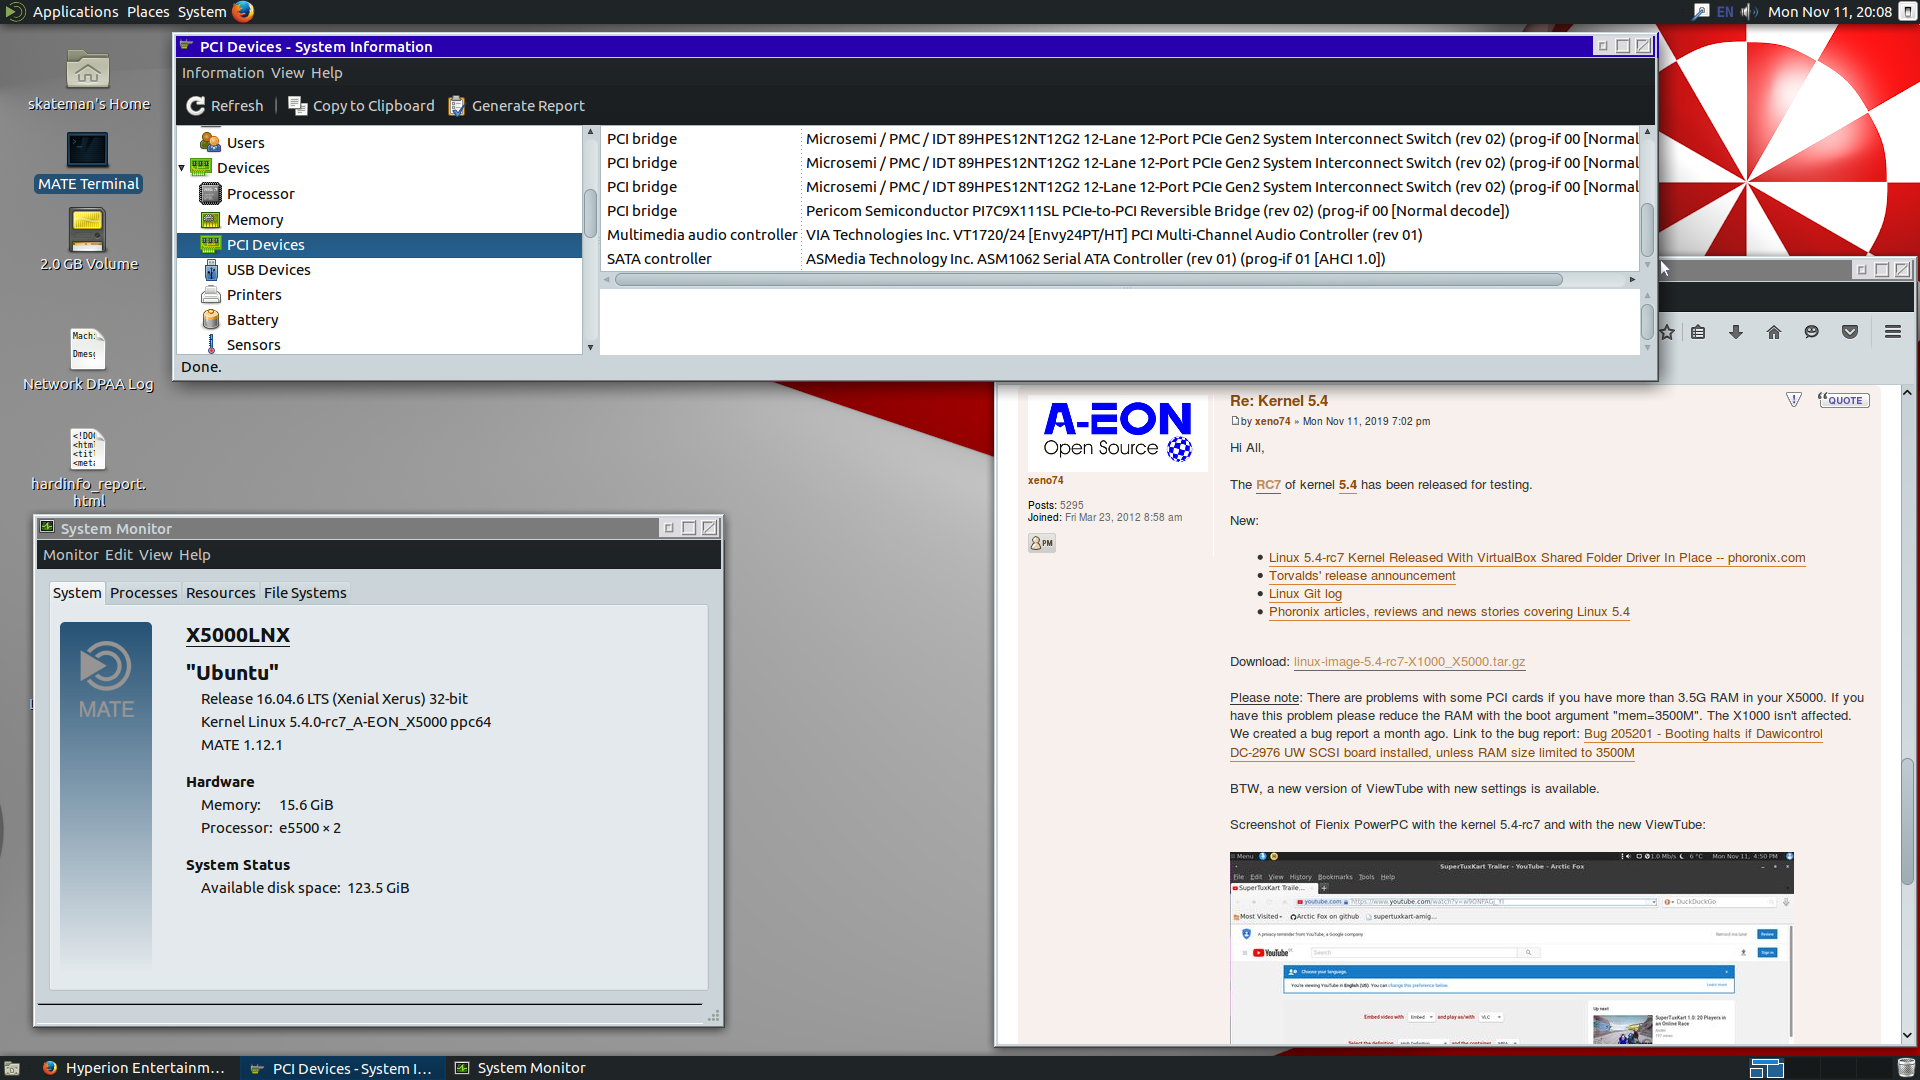Click the browser page vertical scrollbar
The height and width of the screenshot is (1080, 1920).
(x=1907, y=820)
